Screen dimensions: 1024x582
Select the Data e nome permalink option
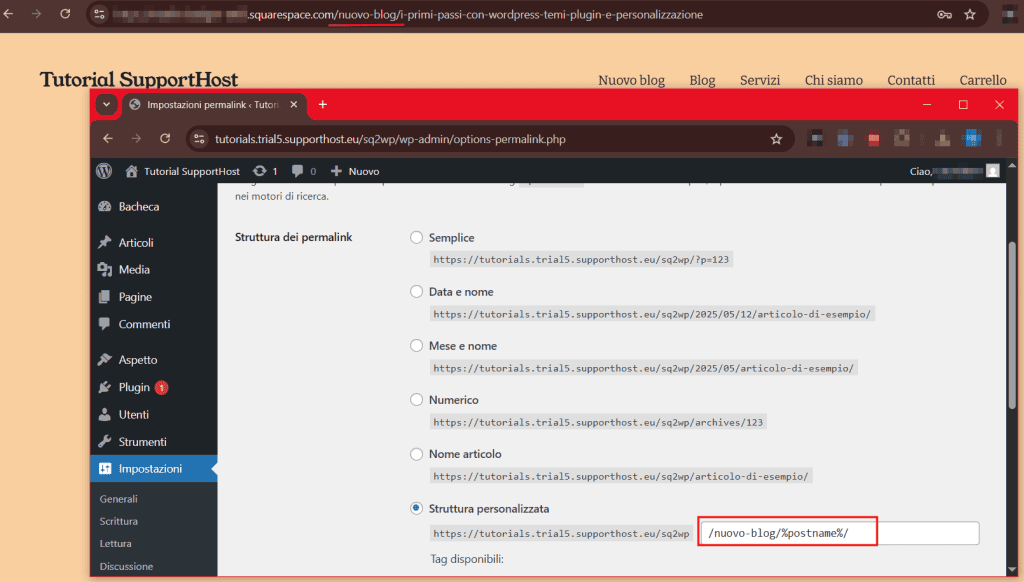[416, 291]
